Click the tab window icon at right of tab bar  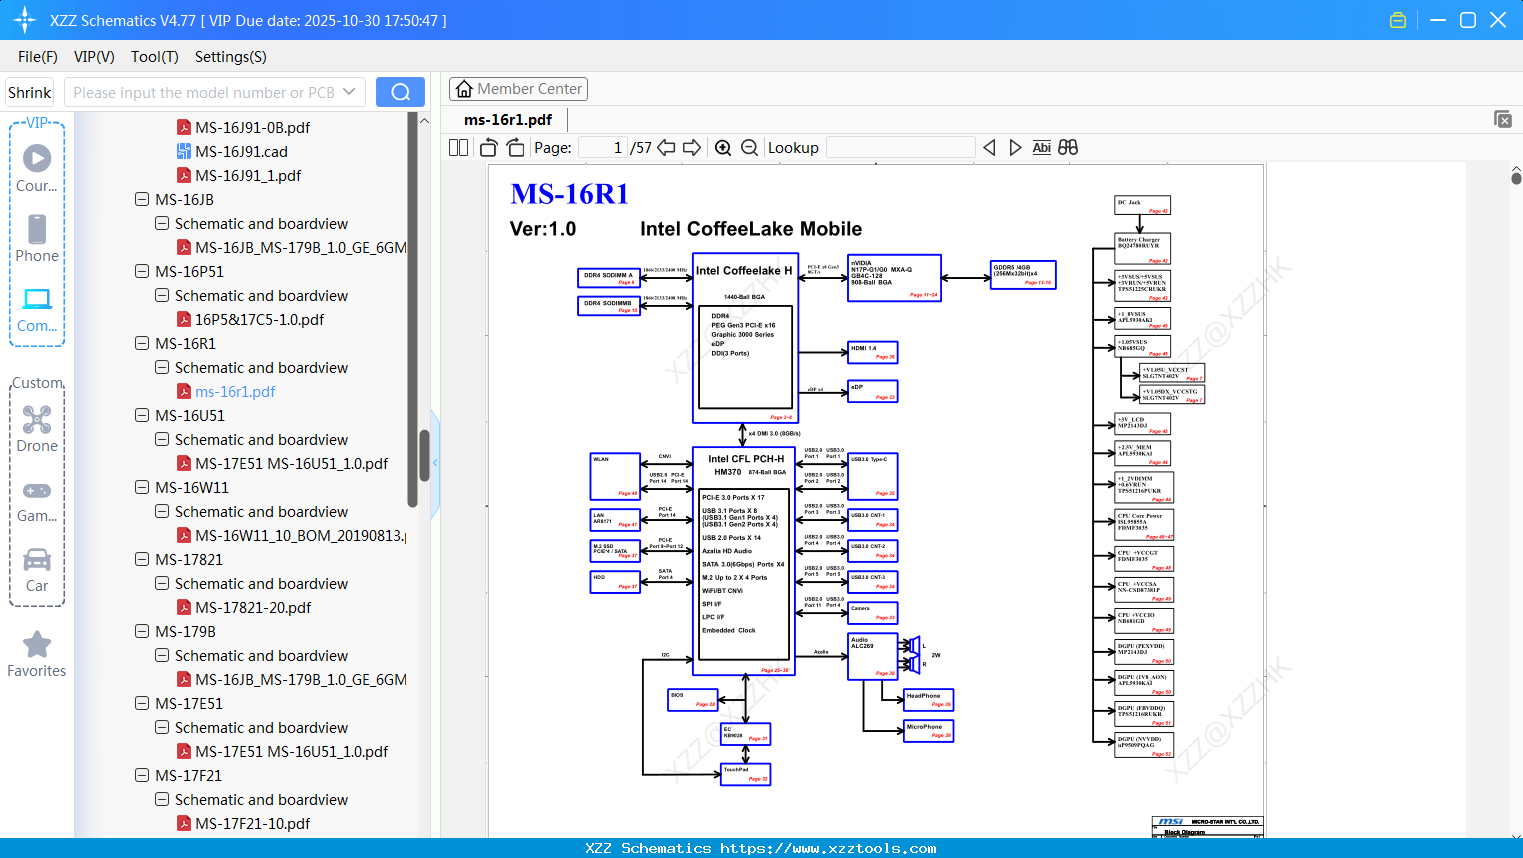(x=1502, y=119)
